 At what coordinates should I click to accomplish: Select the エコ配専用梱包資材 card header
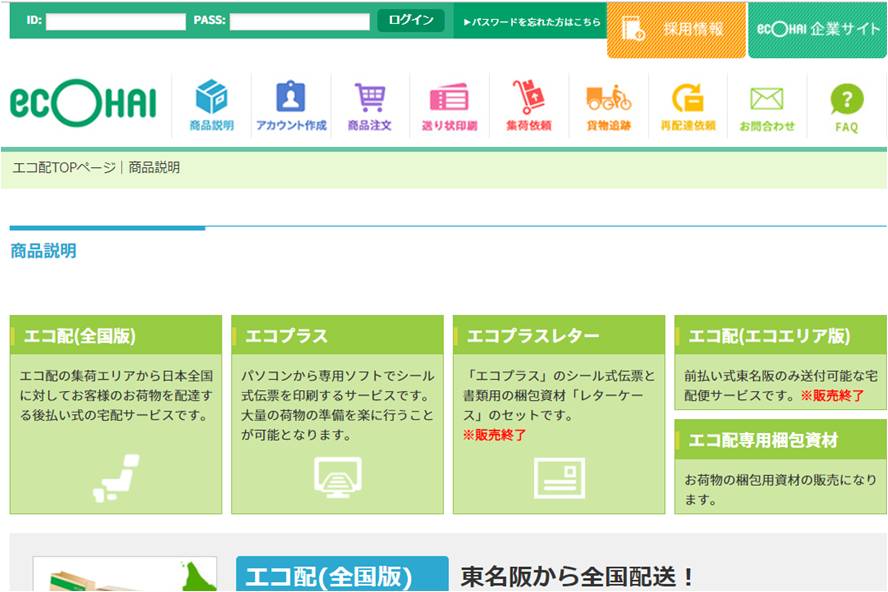click(780, 440)
